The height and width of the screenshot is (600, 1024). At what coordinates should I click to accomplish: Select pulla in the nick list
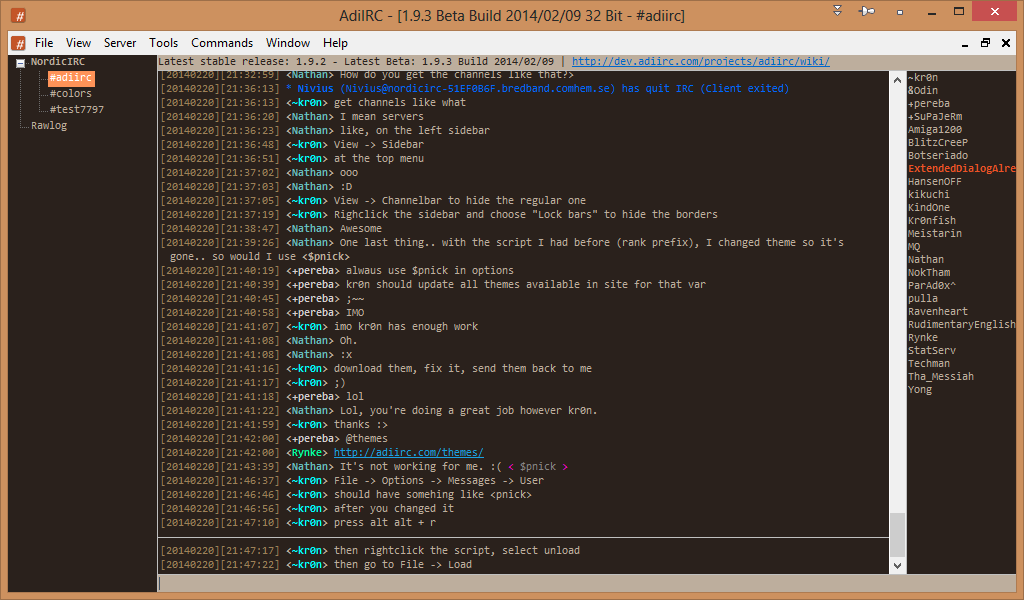pyautogui.click(x=923, y=298)
